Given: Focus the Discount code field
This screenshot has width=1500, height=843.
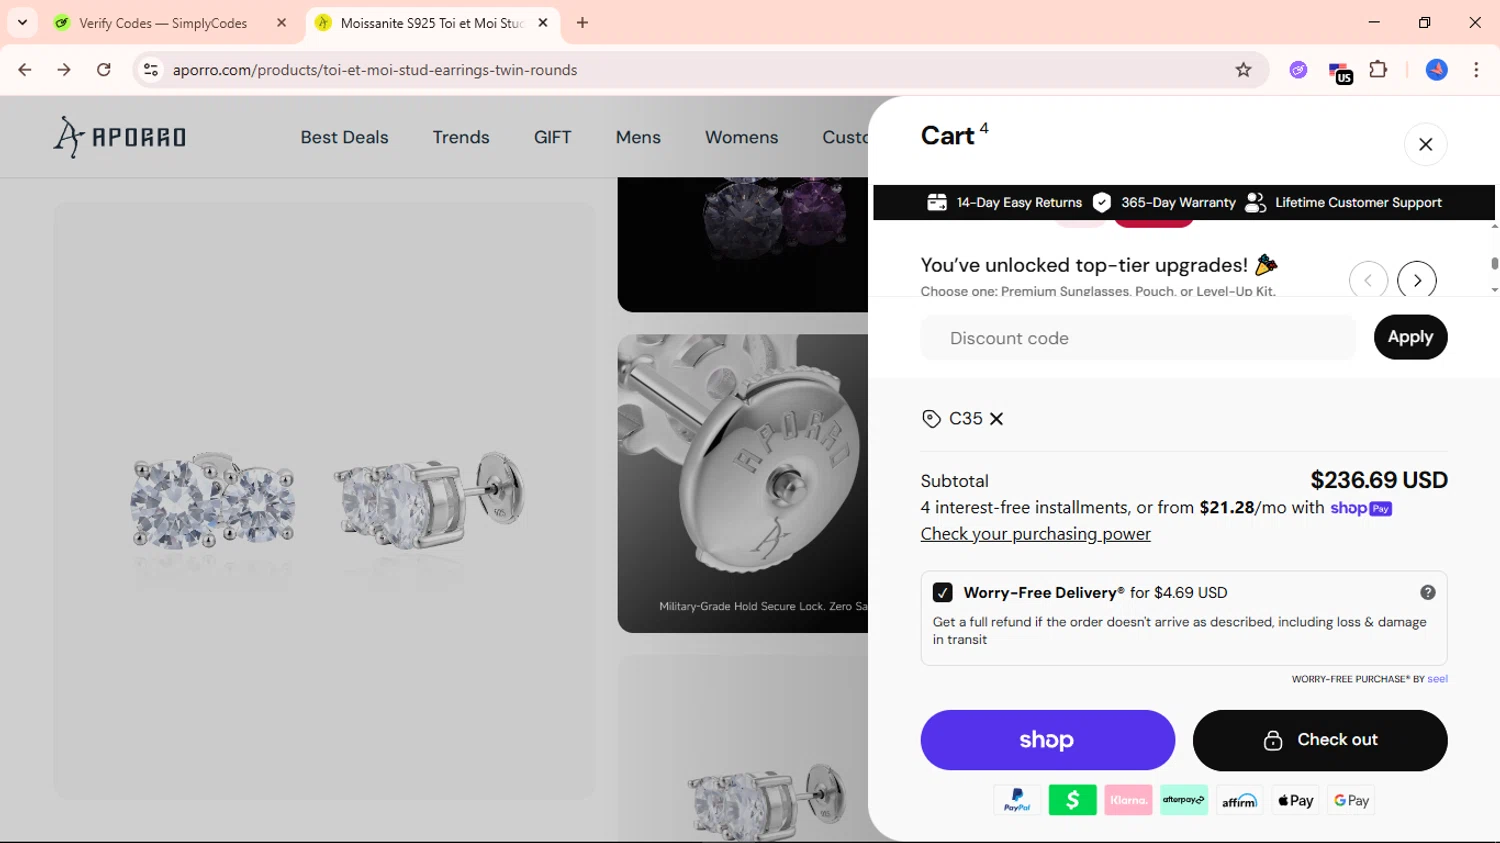Looking at the screenshot, I should click(x=1138, y=338).
